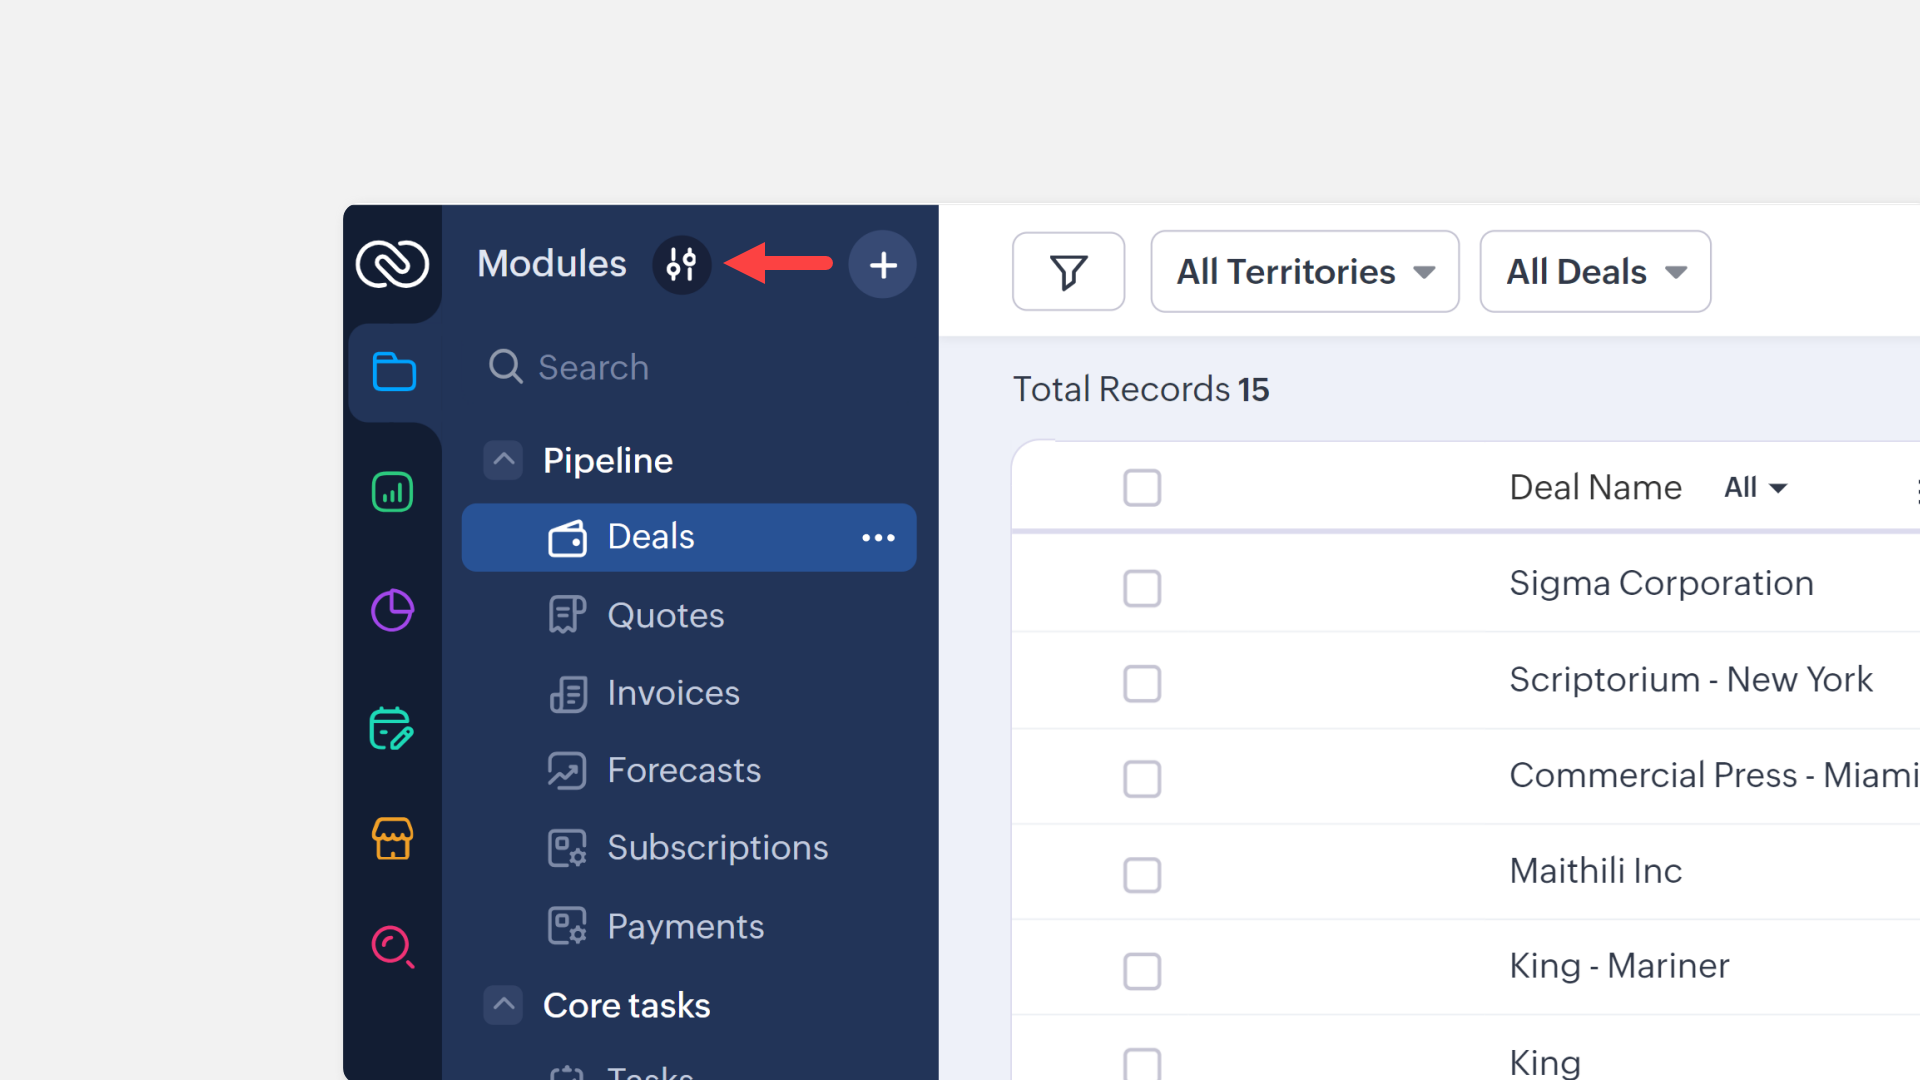Open the Deals three-dot options menu

878,538
